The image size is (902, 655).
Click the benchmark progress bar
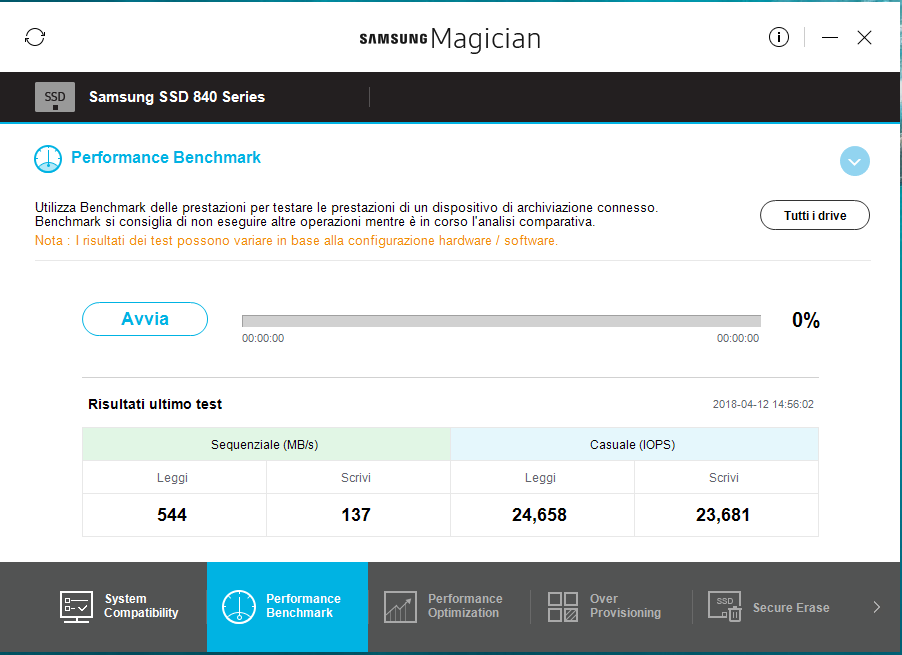501,321
